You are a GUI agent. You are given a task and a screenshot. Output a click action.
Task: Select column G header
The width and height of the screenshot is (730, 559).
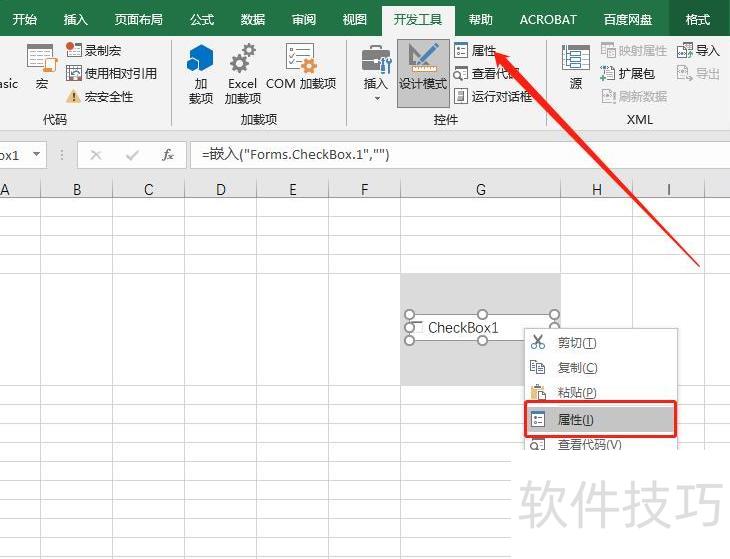pyautogui.click(x=480, y=189)
